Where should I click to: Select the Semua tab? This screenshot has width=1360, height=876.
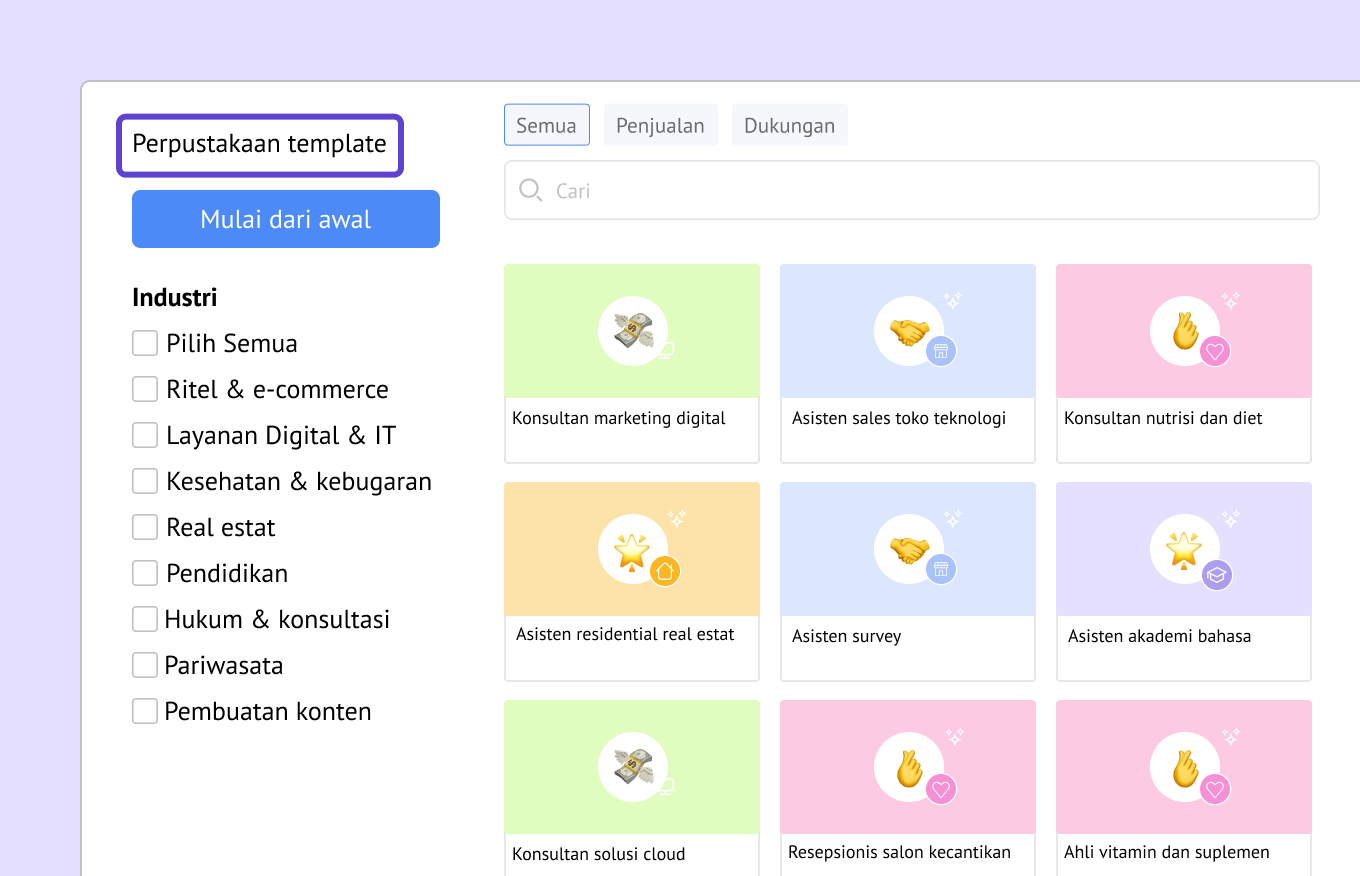(x=546, y=126)
